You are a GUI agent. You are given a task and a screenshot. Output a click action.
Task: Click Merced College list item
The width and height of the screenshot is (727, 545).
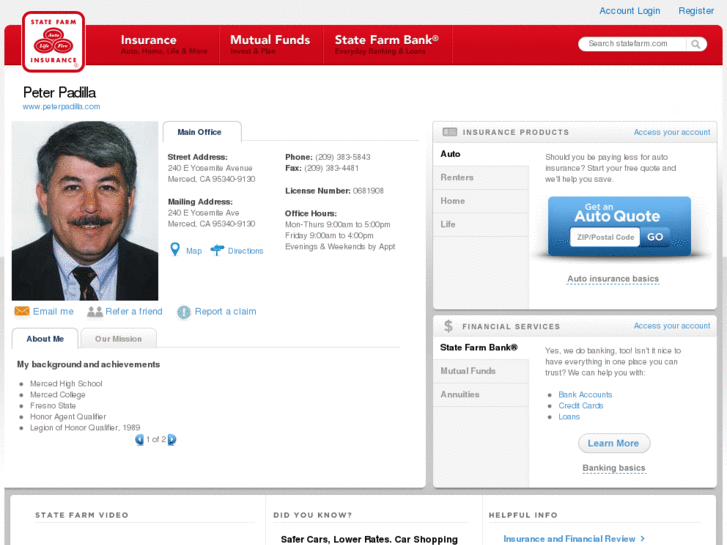[58, 395]
